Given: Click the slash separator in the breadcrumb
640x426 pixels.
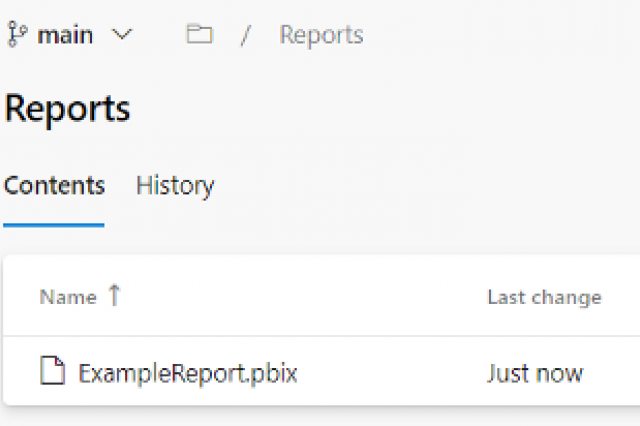Looking at the screenshot, I should click(x=245, y=35).
